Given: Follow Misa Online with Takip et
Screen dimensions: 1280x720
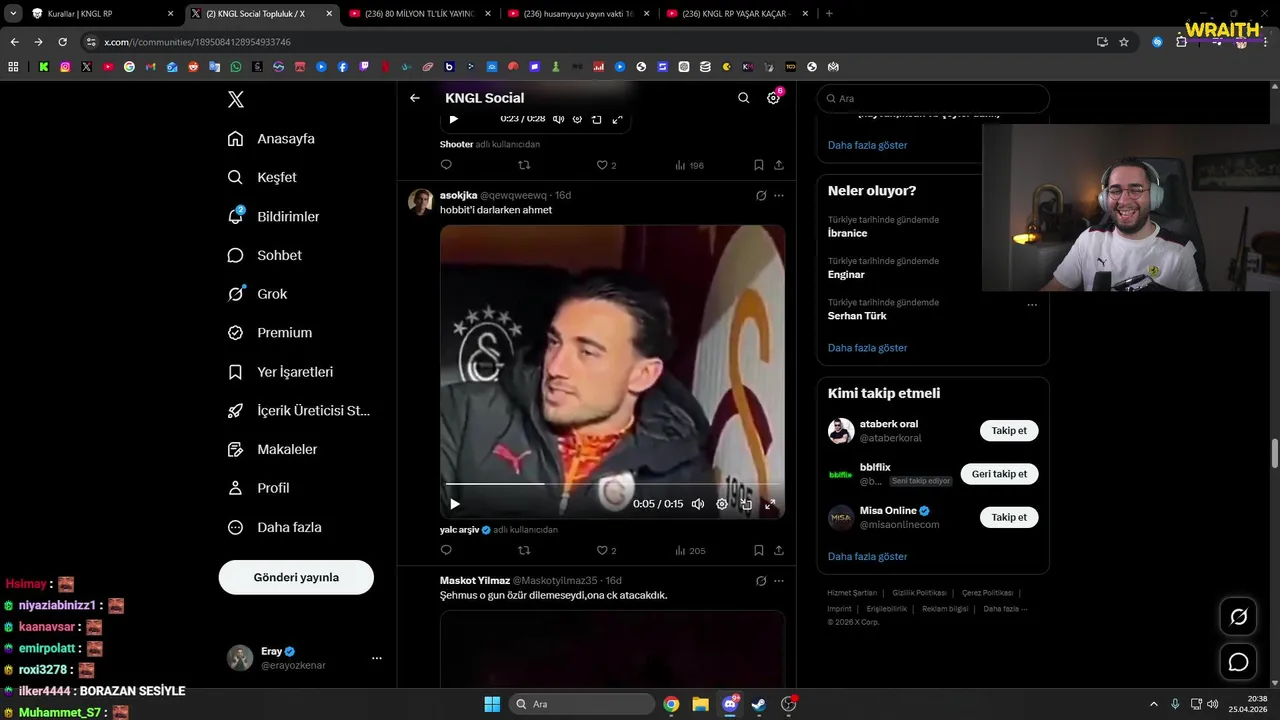Looking at the screenshot, I should click(x=1009, y=517).
